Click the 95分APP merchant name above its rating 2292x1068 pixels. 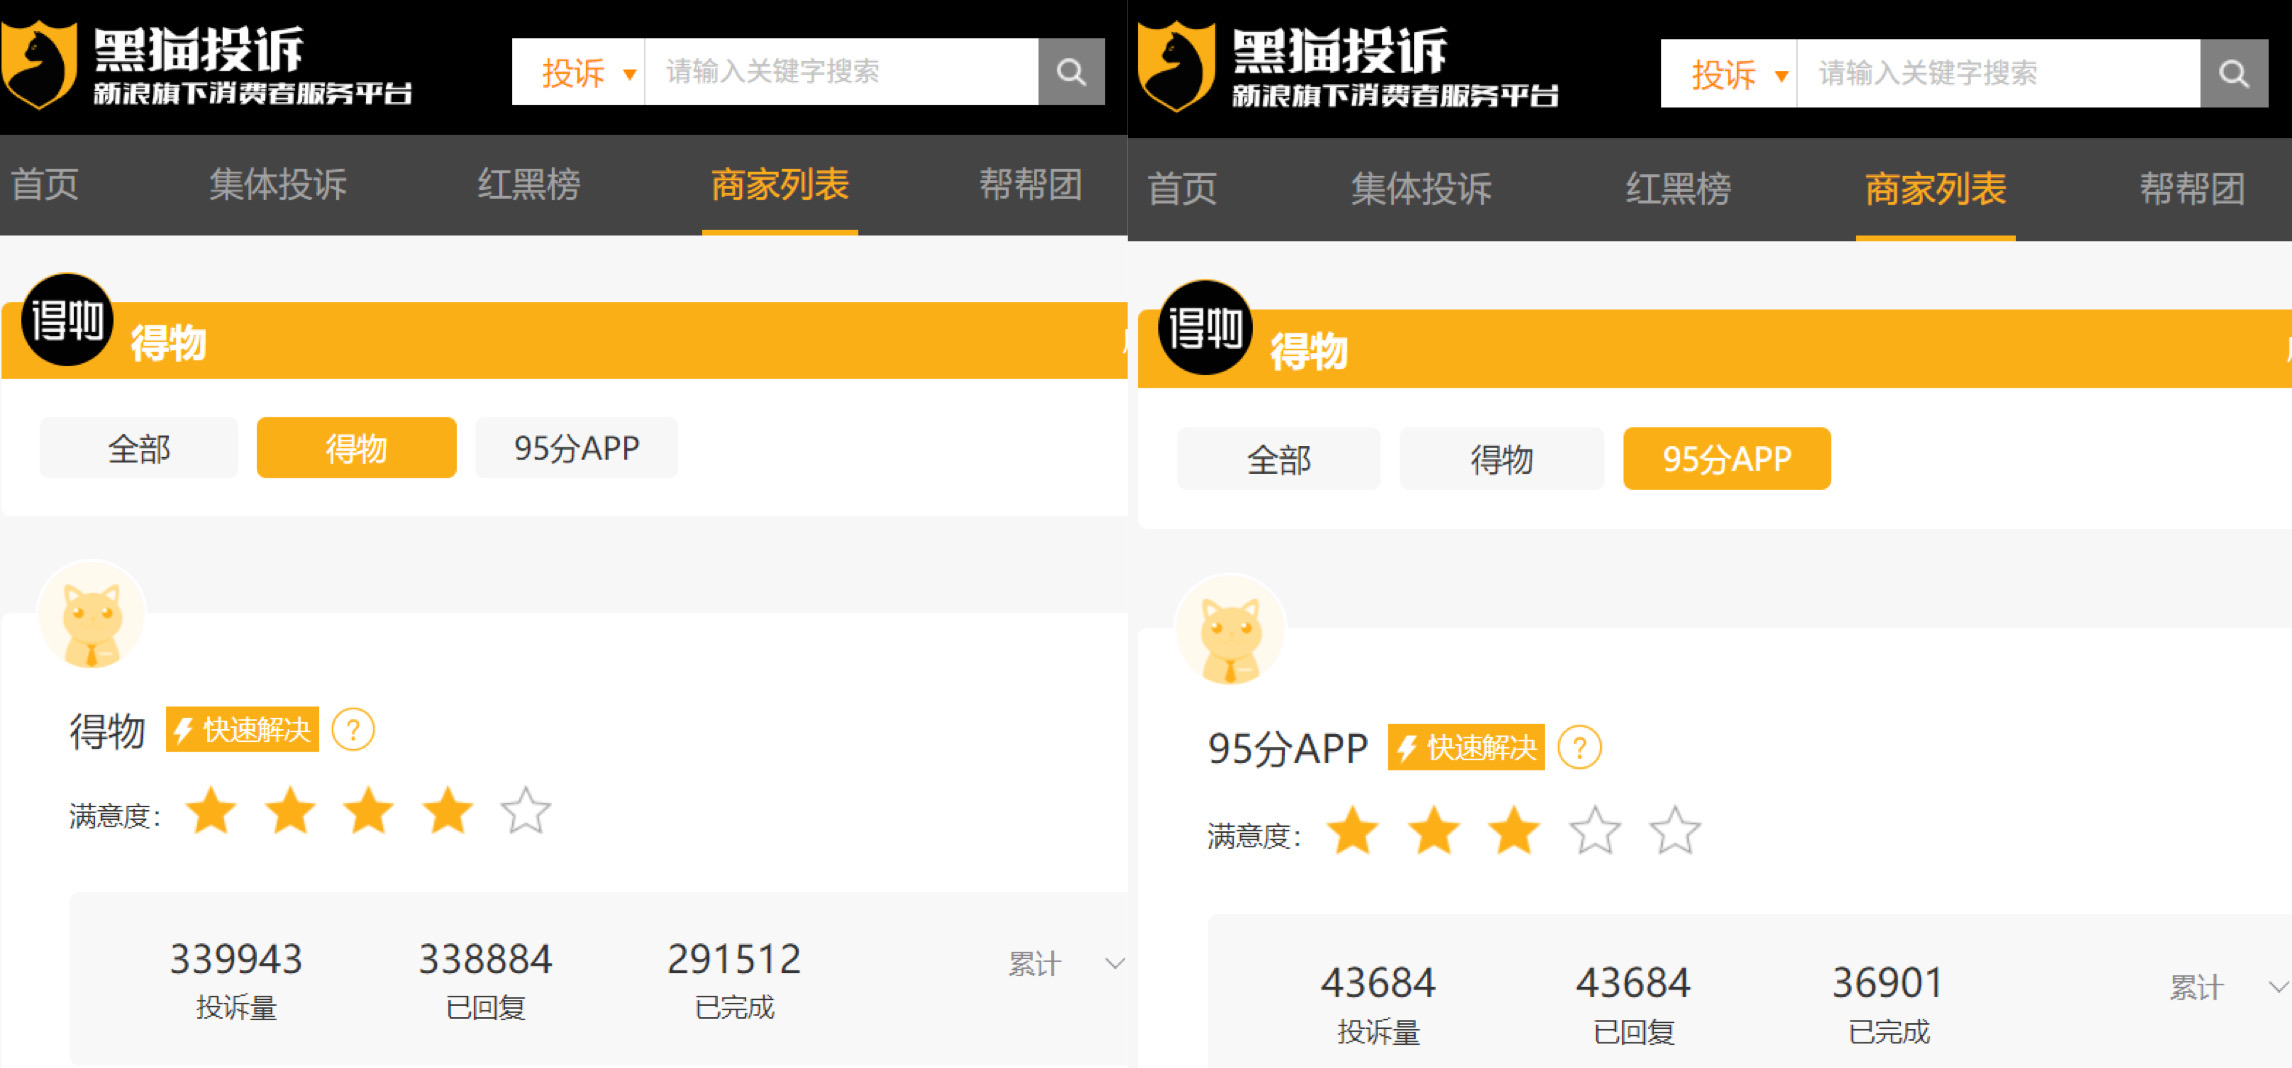tap(1288, 749)
